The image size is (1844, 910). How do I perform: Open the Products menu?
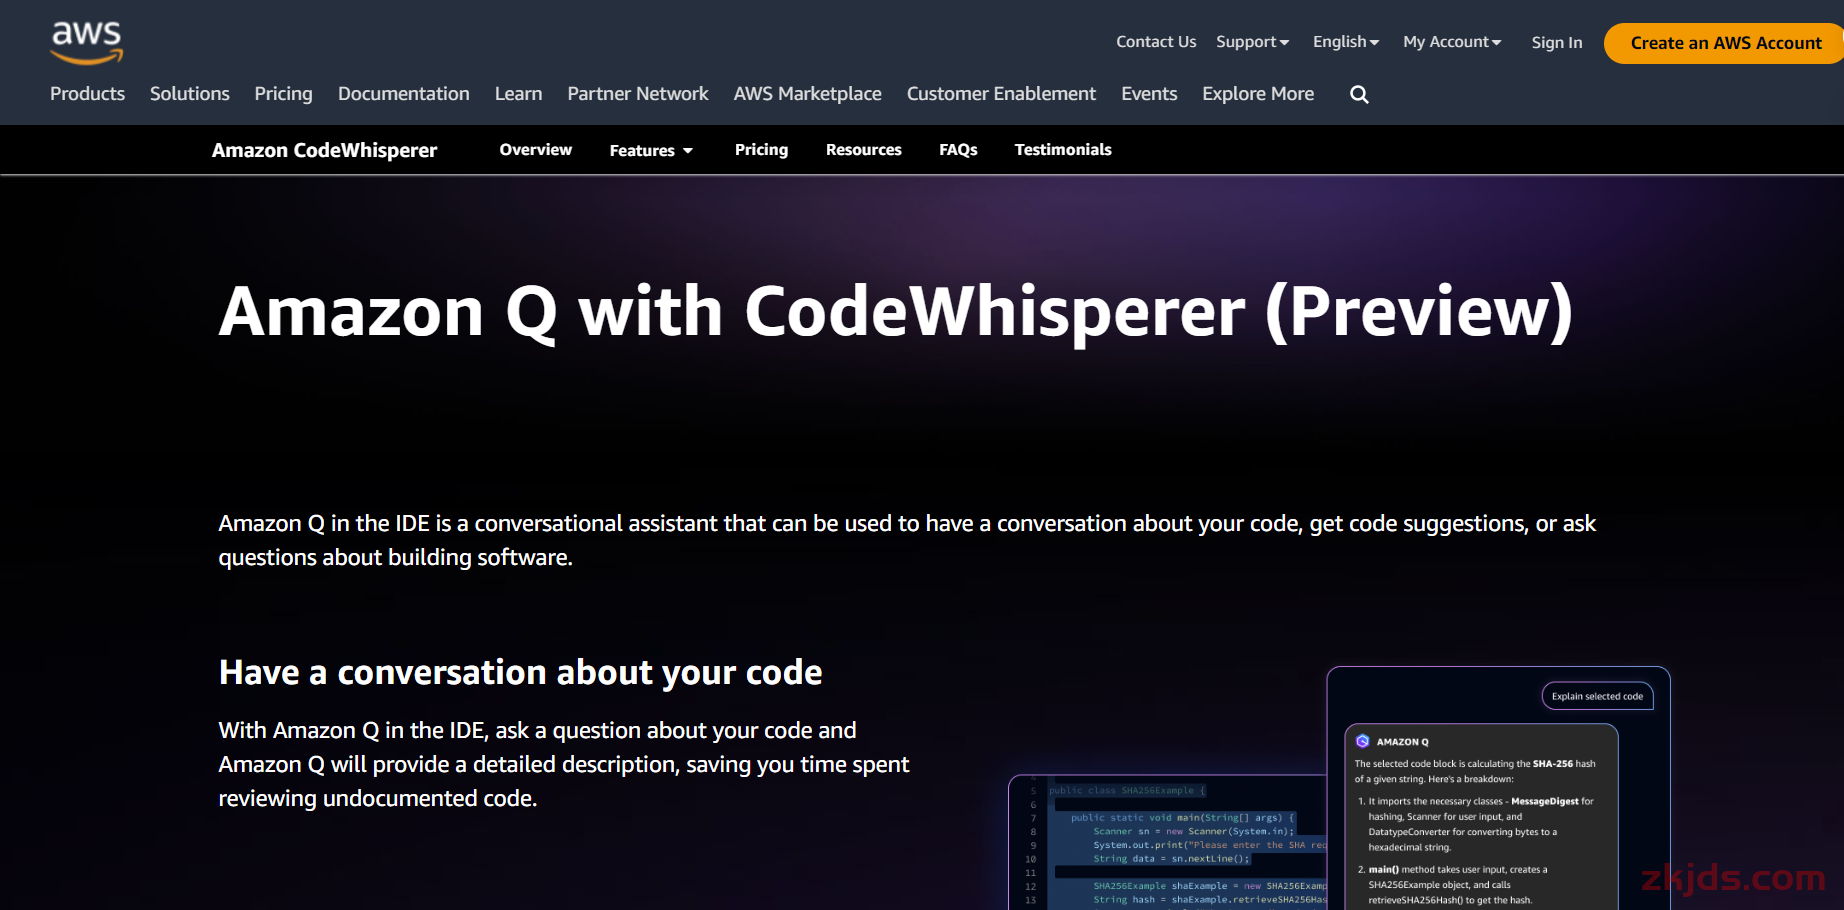88,94
